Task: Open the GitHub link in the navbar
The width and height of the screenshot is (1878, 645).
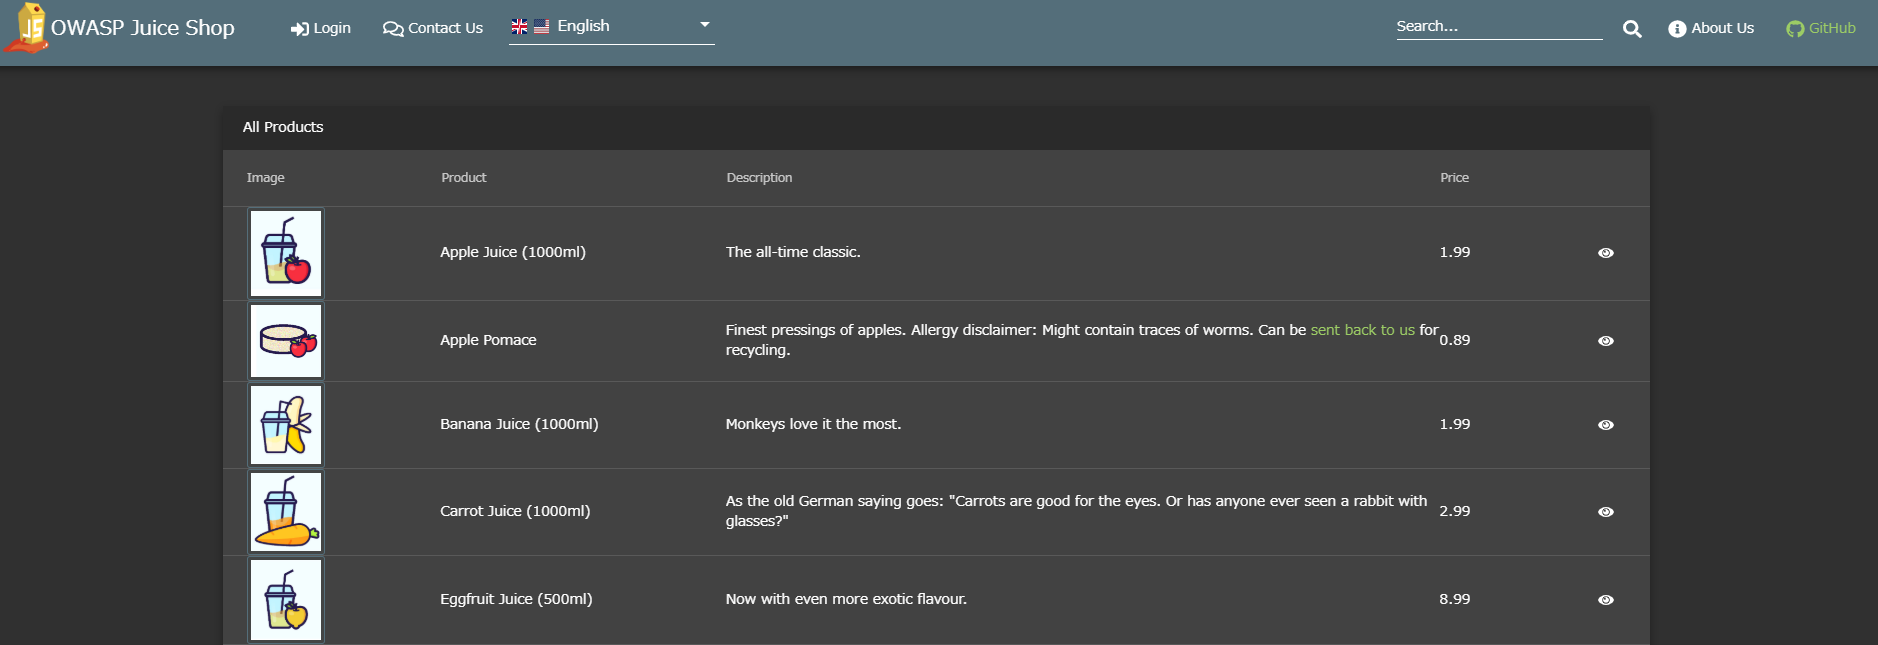Action: 1821,28
